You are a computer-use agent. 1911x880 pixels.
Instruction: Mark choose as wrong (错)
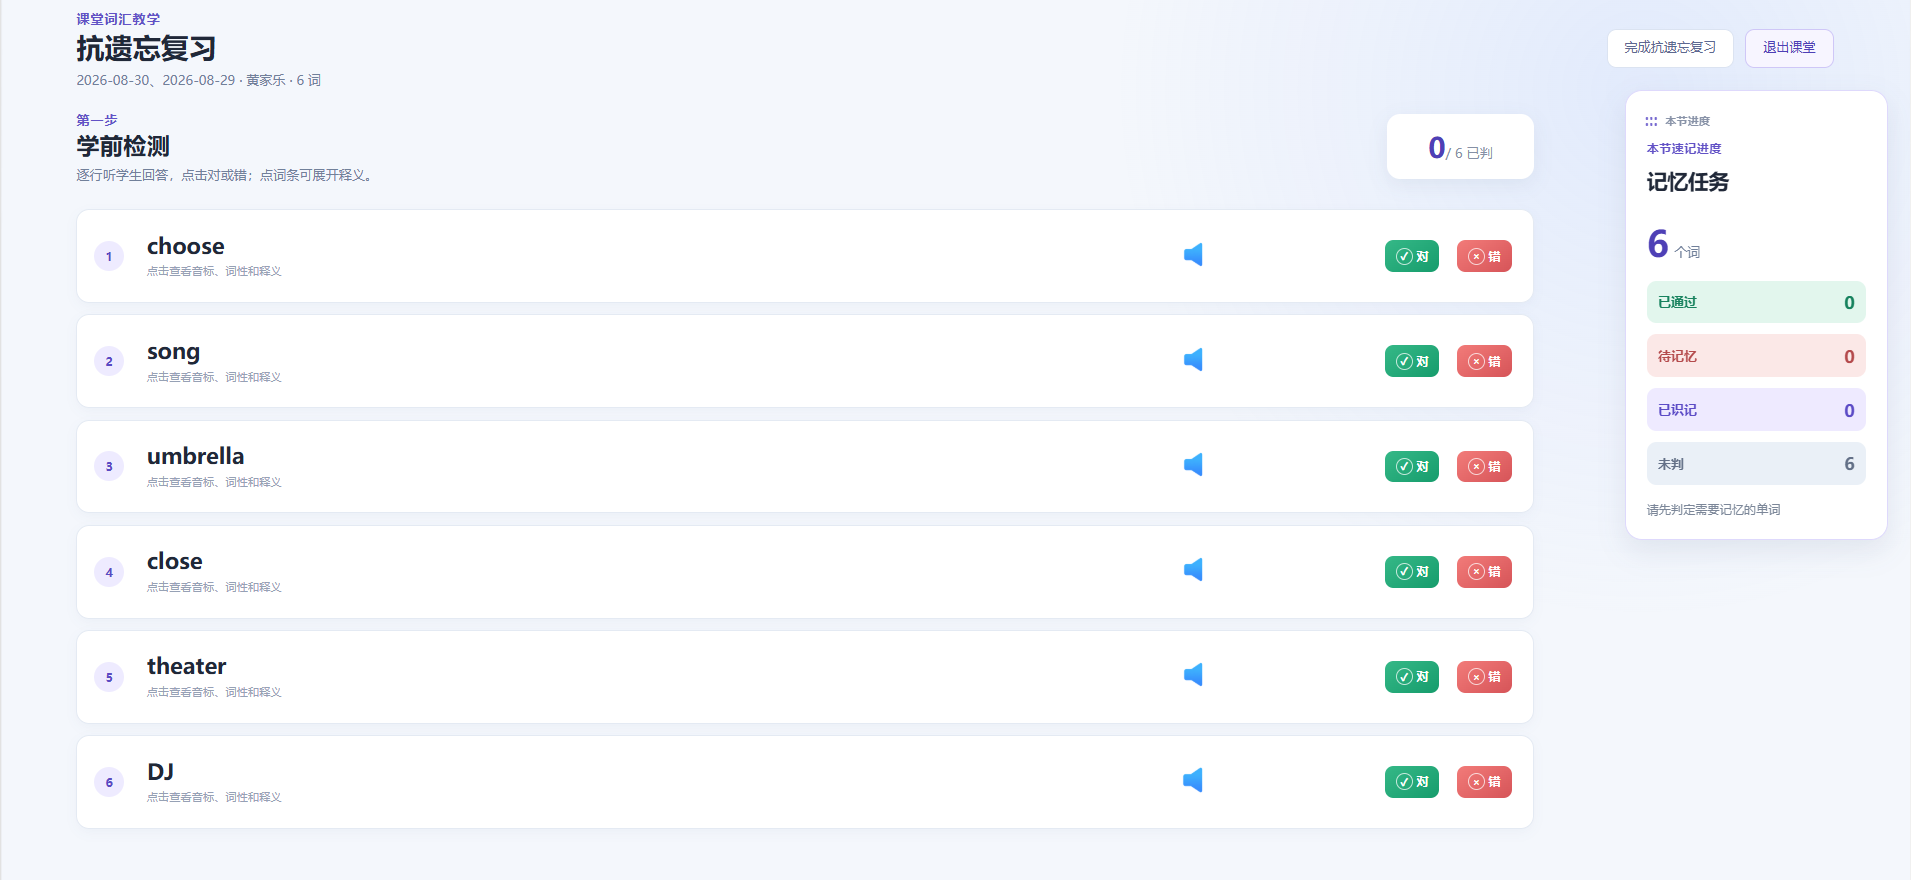pyautogui.click(x=1484, y=256)
